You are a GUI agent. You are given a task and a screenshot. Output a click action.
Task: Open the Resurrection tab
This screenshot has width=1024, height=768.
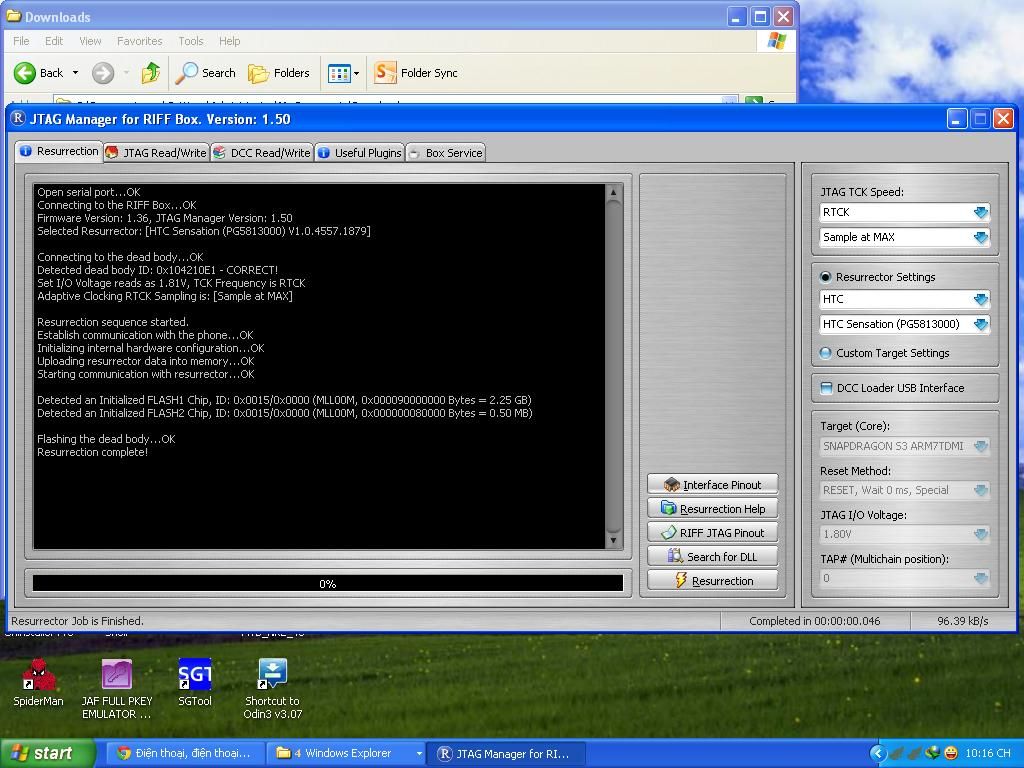point(59,152)
